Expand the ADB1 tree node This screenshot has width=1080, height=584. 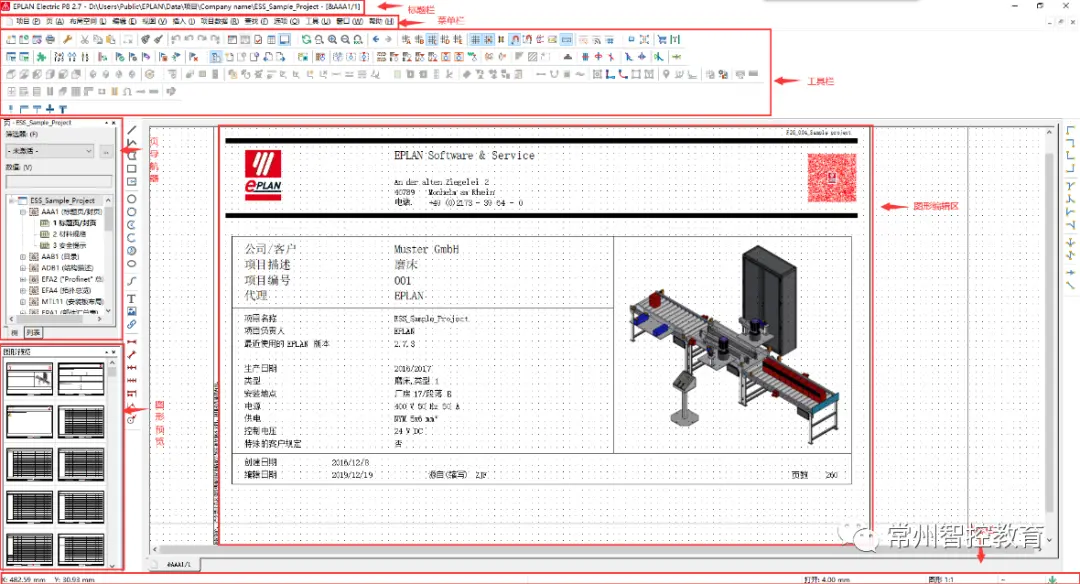tap(23, 268)
